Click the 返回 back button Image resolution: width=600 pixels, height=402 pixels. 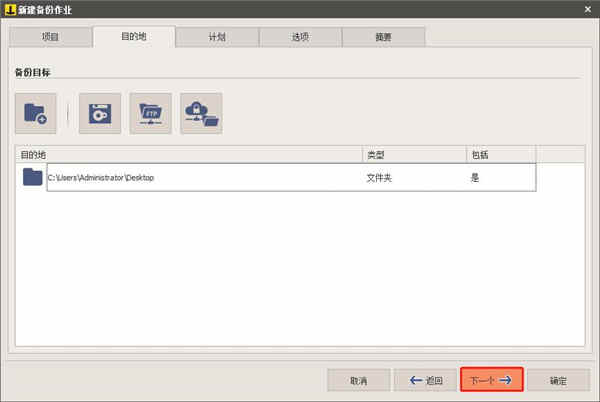point(426,380)
